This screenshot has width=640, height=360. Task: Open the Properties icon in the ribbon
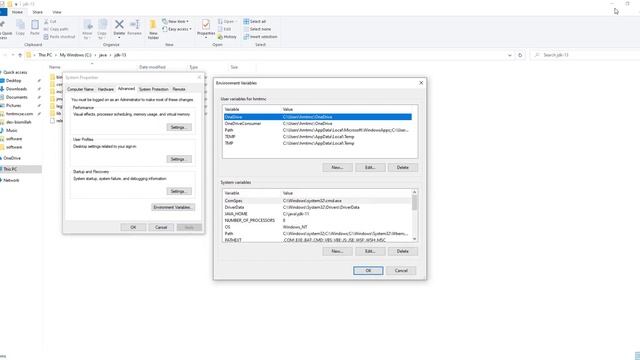pyautogui.click(x=206, y=24)
